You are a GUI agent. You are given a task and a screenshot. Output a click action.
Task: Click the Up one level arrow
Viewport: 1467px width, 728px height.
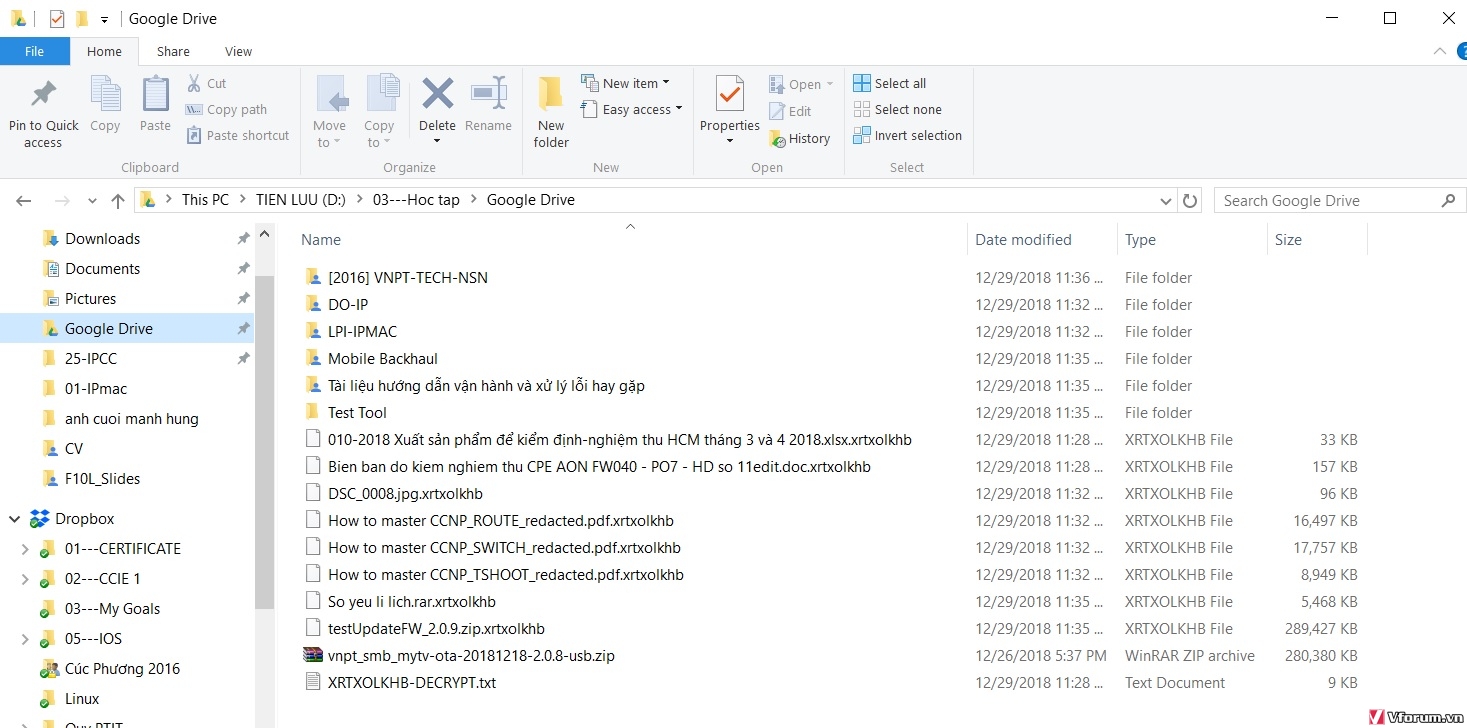coord(117,200)
